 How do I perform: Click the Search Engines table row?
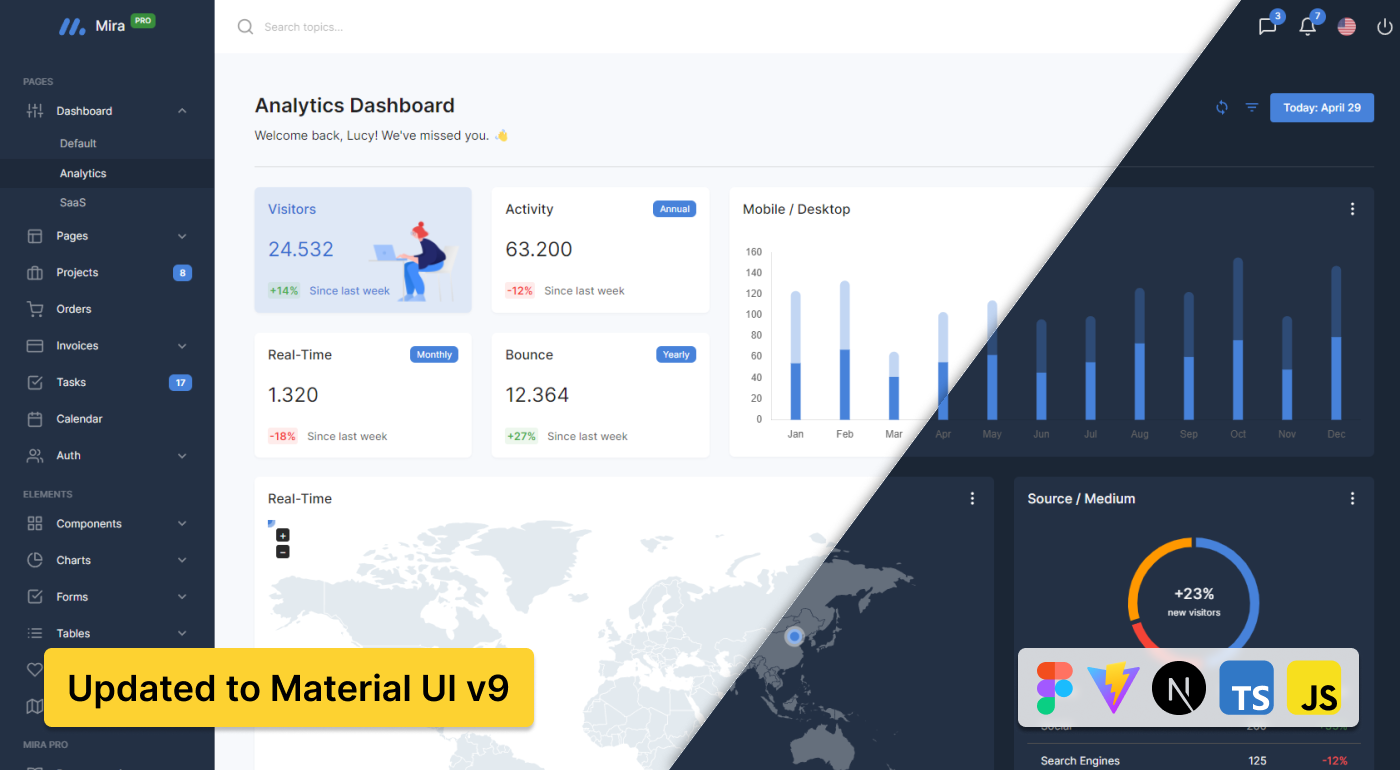click(x=1194, y=761)
